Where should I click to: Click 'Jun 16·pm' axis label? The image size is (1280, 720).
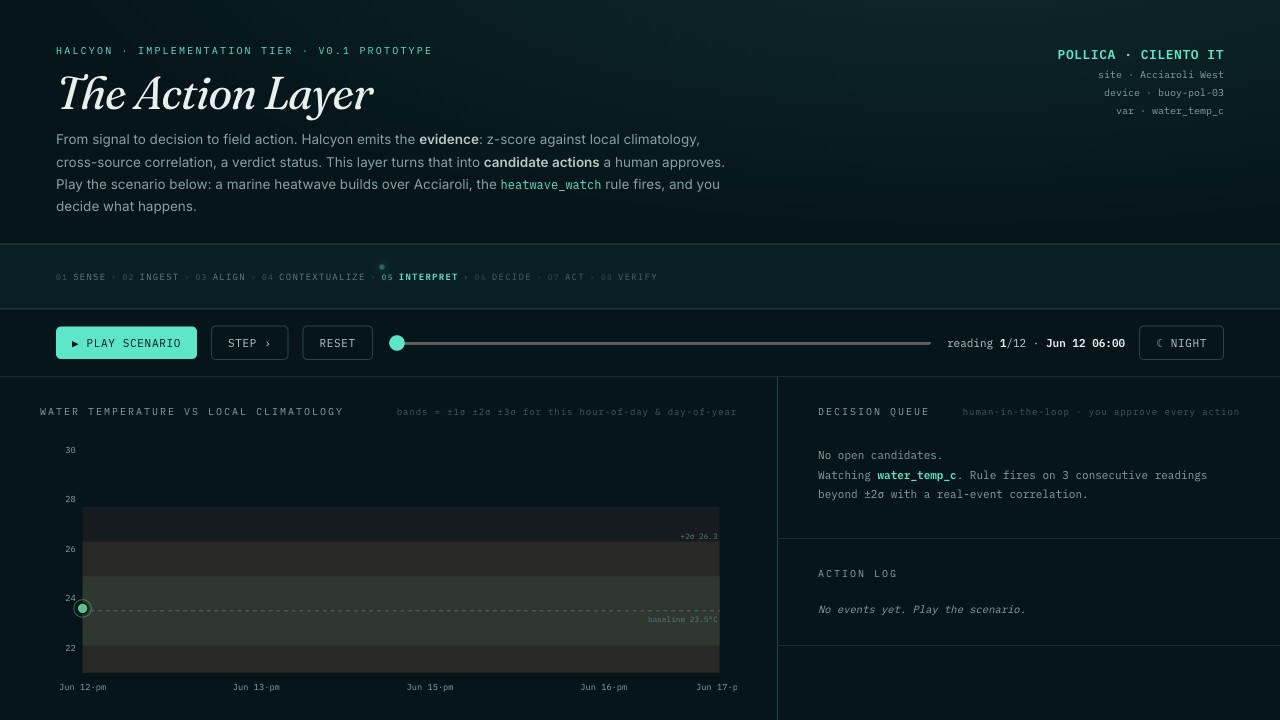point(604,687)
